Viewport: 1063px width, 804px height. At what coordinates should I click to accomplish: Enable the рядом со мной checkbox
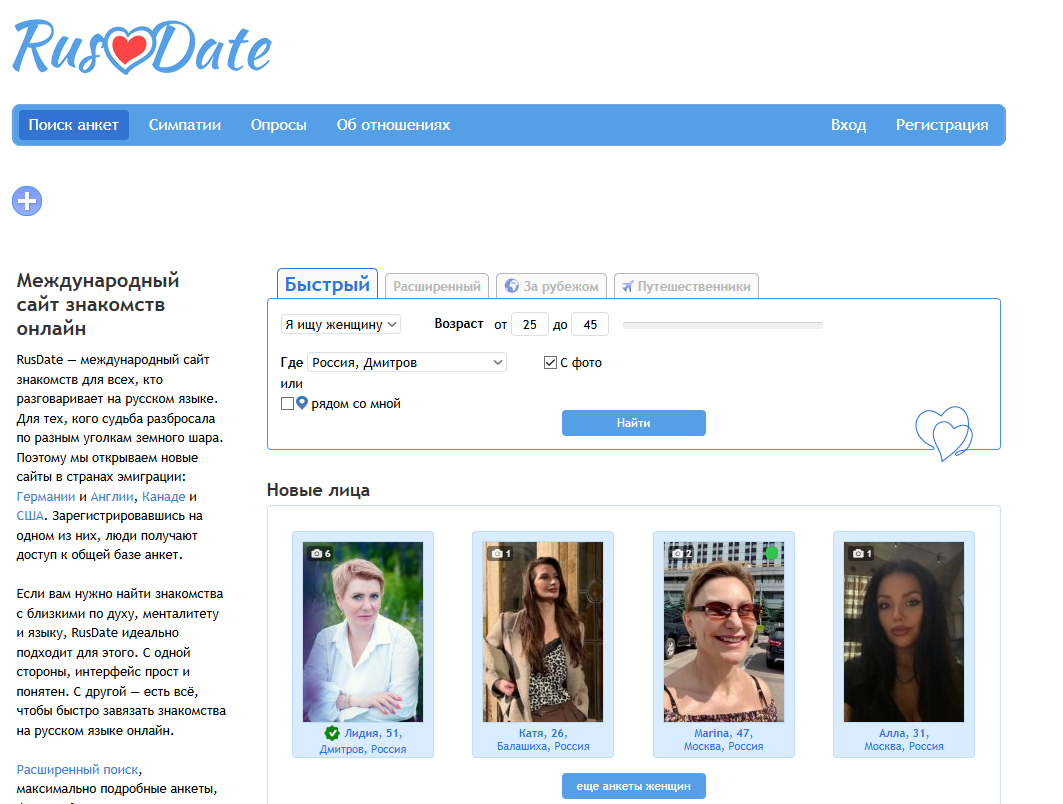tap(287, 403)
